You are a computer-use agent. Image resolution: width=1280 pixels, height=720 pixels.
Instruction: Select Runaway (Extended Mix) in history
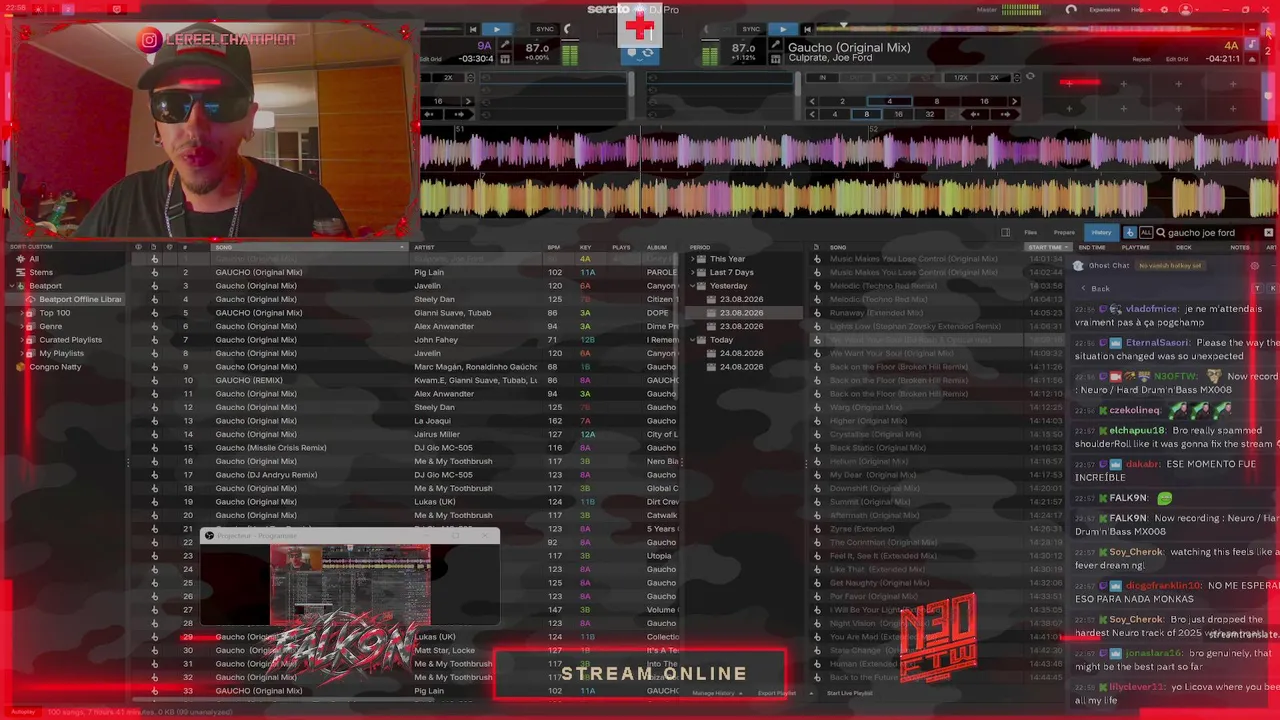876,313
